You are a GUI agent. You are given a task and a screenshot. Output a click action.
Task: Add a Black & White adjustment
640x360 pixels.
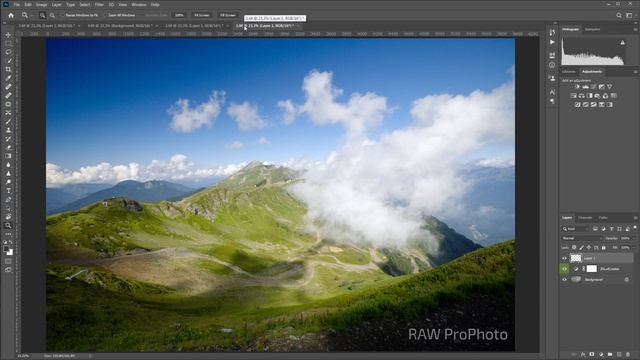coord(589,96)
